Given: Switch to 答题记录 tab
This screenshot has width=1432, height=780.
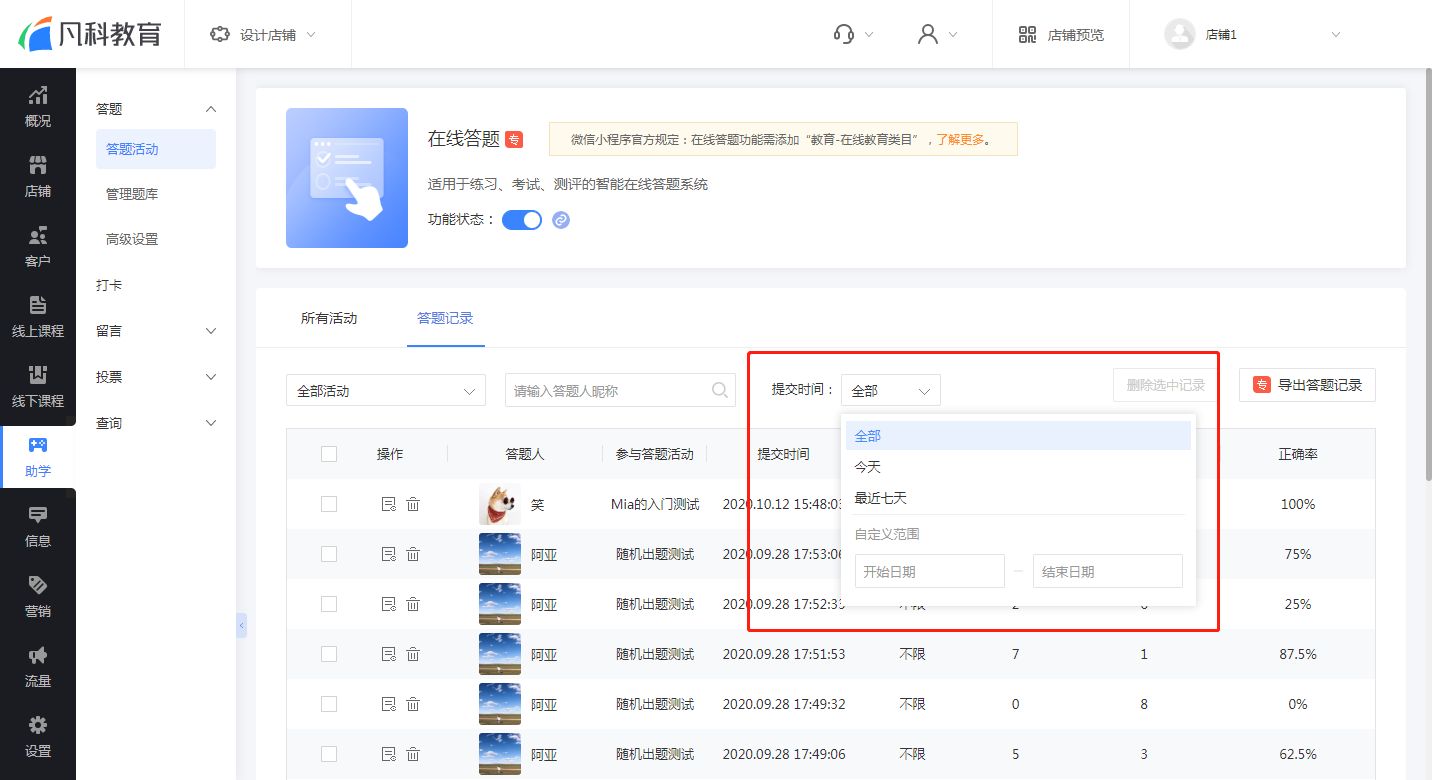Looking at the screenshot, I should tap(445, 318).
